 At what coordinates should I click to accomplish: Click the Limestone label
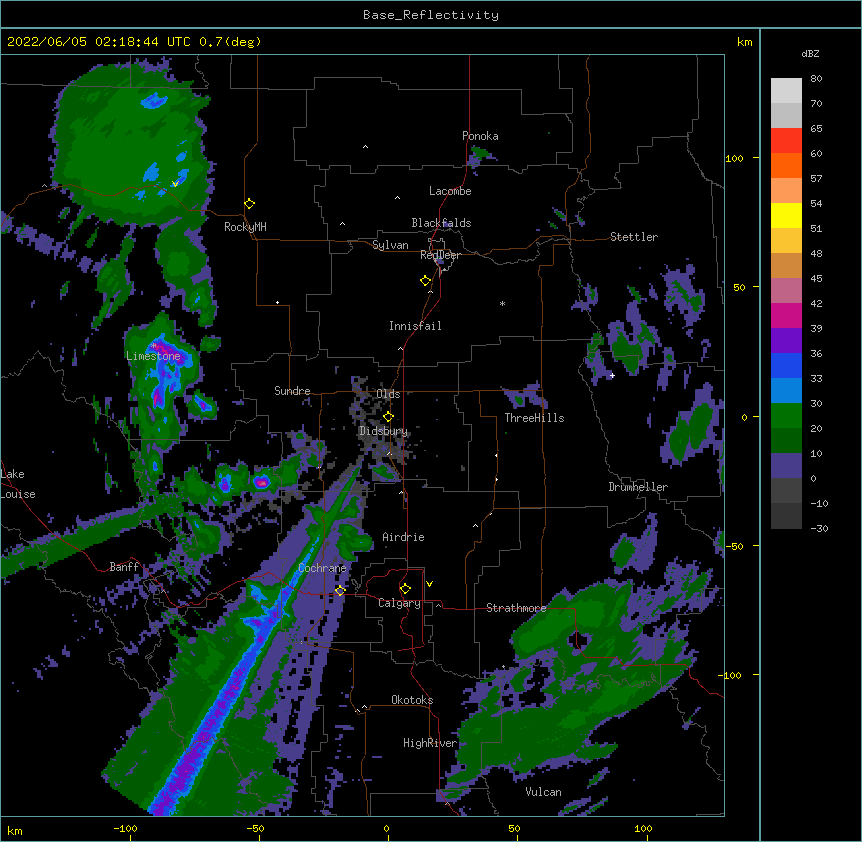point(153,356)
